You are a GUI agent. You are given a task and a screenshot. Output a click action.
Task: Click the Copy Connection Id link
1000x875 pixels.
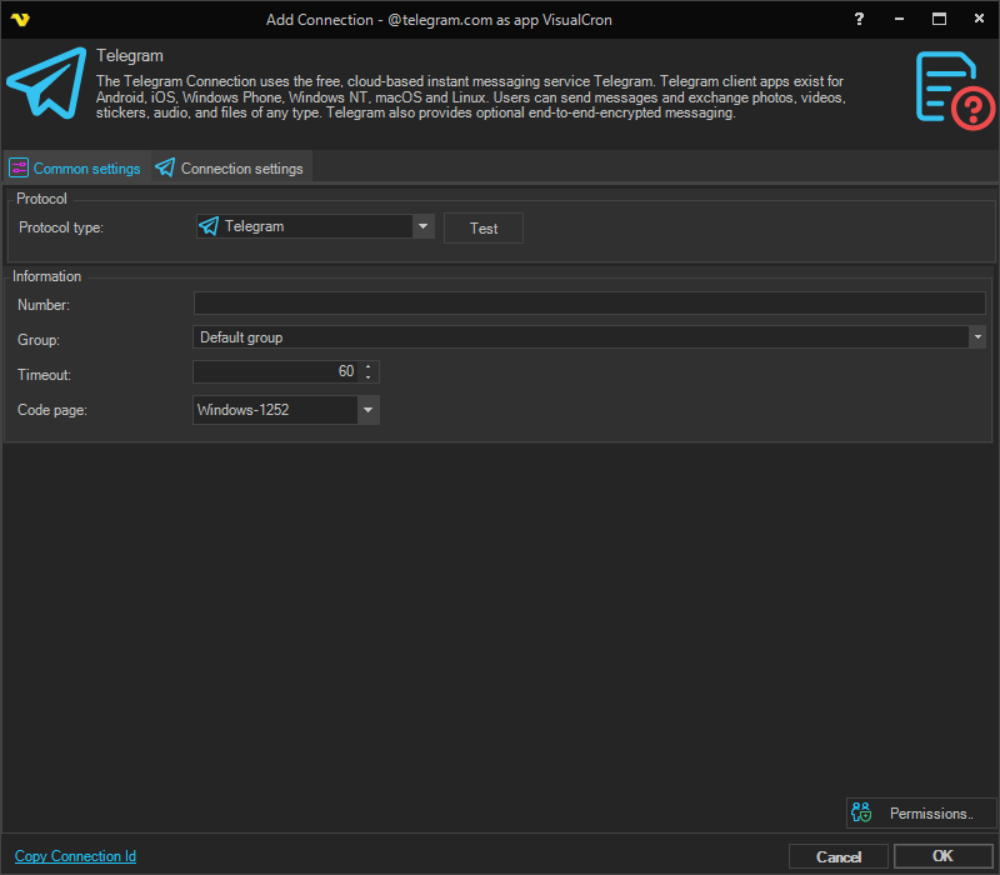tap(75, 856)
